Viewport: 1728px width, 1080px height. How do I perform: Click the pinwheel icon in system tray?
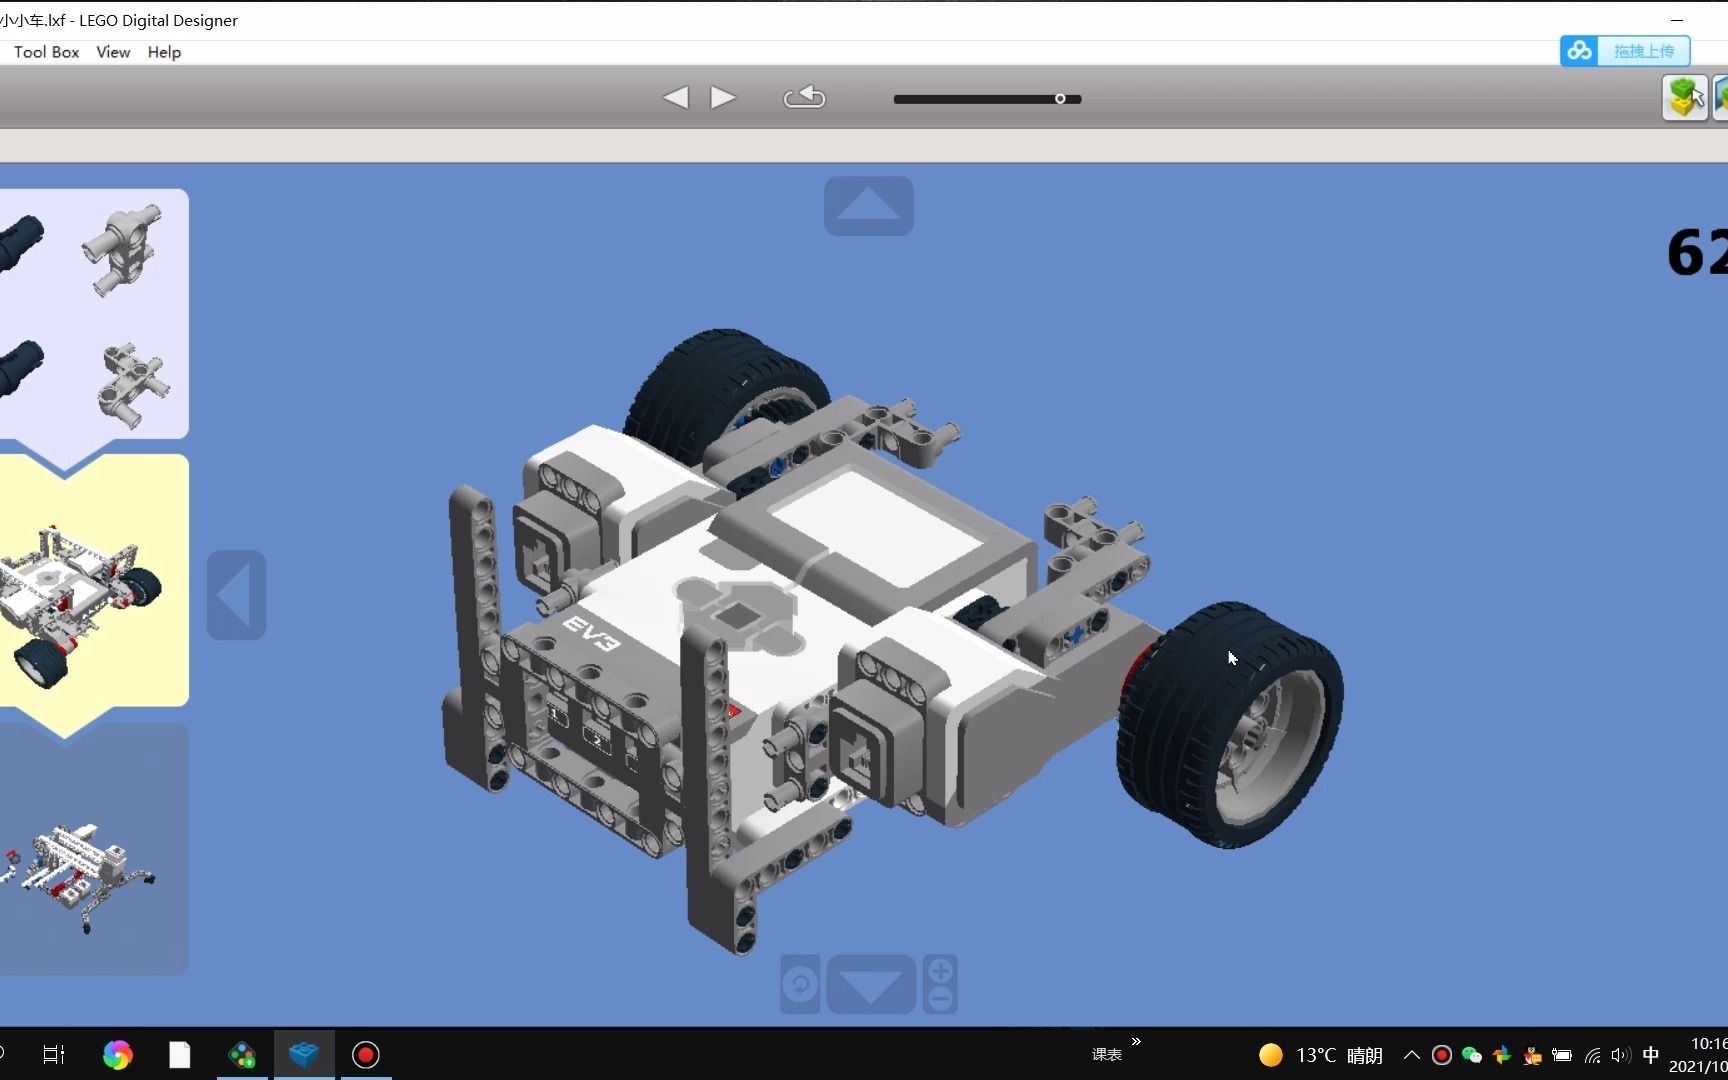1502,1055
